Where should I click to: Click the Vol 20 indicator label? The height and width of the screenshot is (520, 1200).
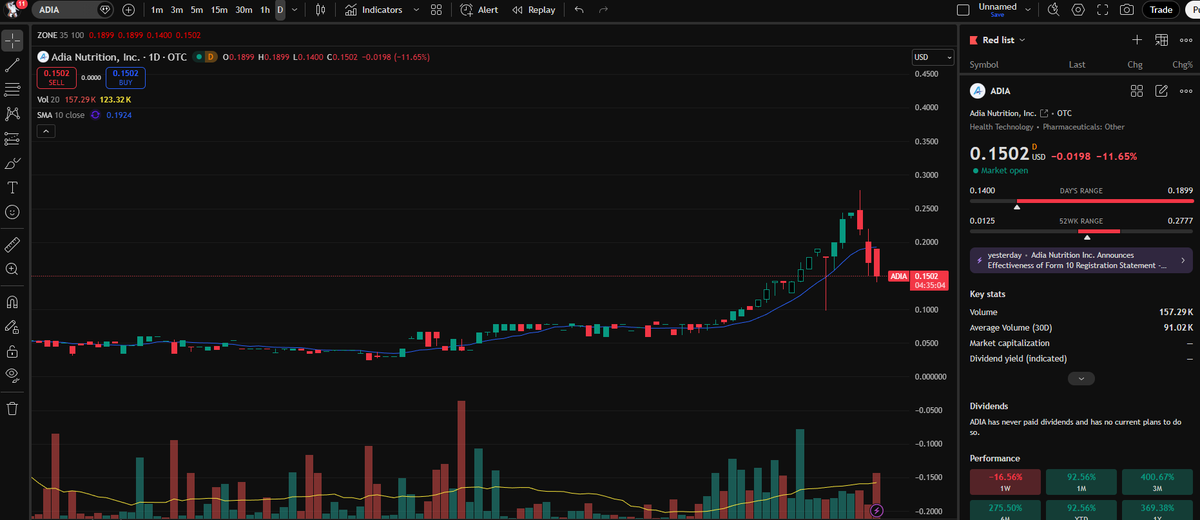49,100
